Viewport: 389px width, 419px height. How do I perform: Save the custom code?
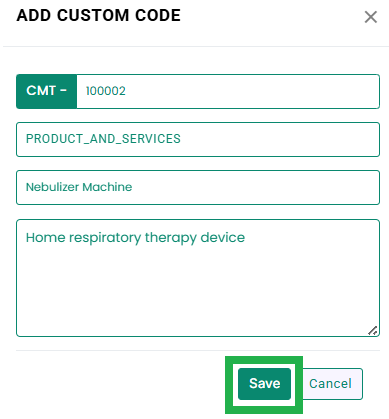[x=264, y=384]
